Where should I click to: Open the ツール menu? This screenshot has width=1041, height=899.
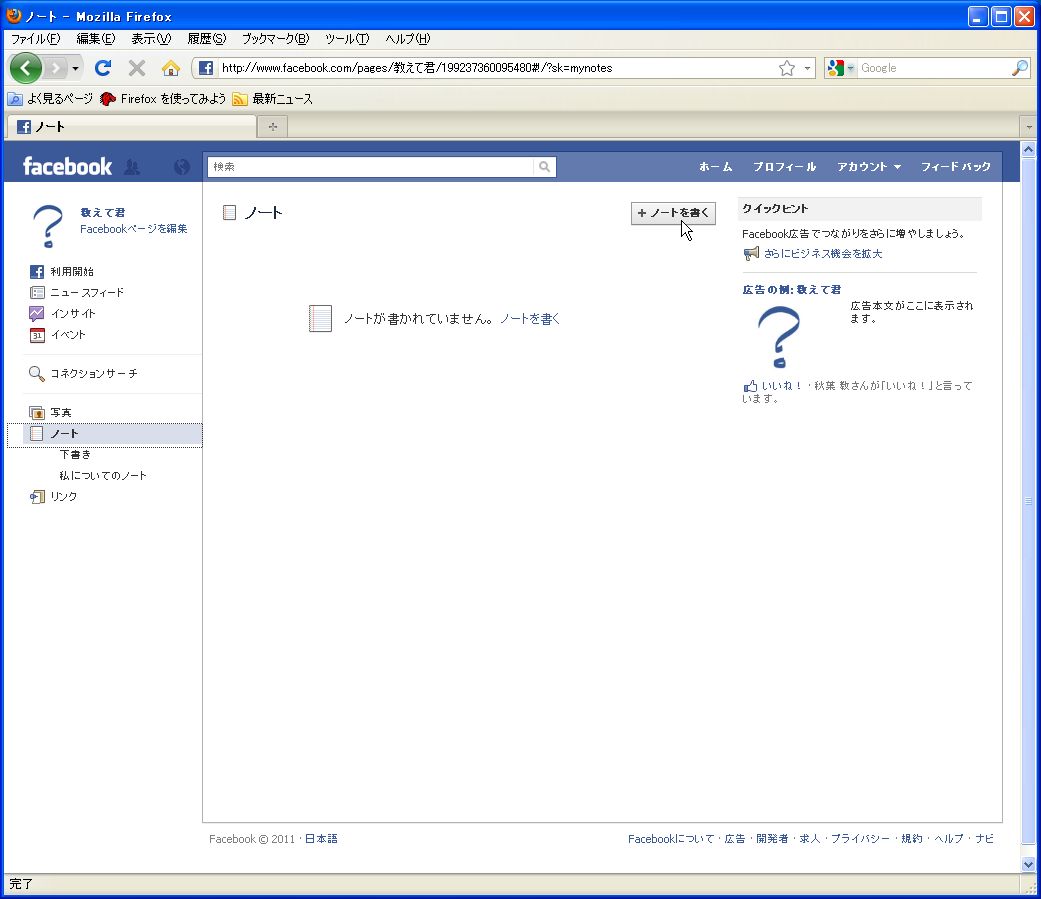tap(347, 39)
